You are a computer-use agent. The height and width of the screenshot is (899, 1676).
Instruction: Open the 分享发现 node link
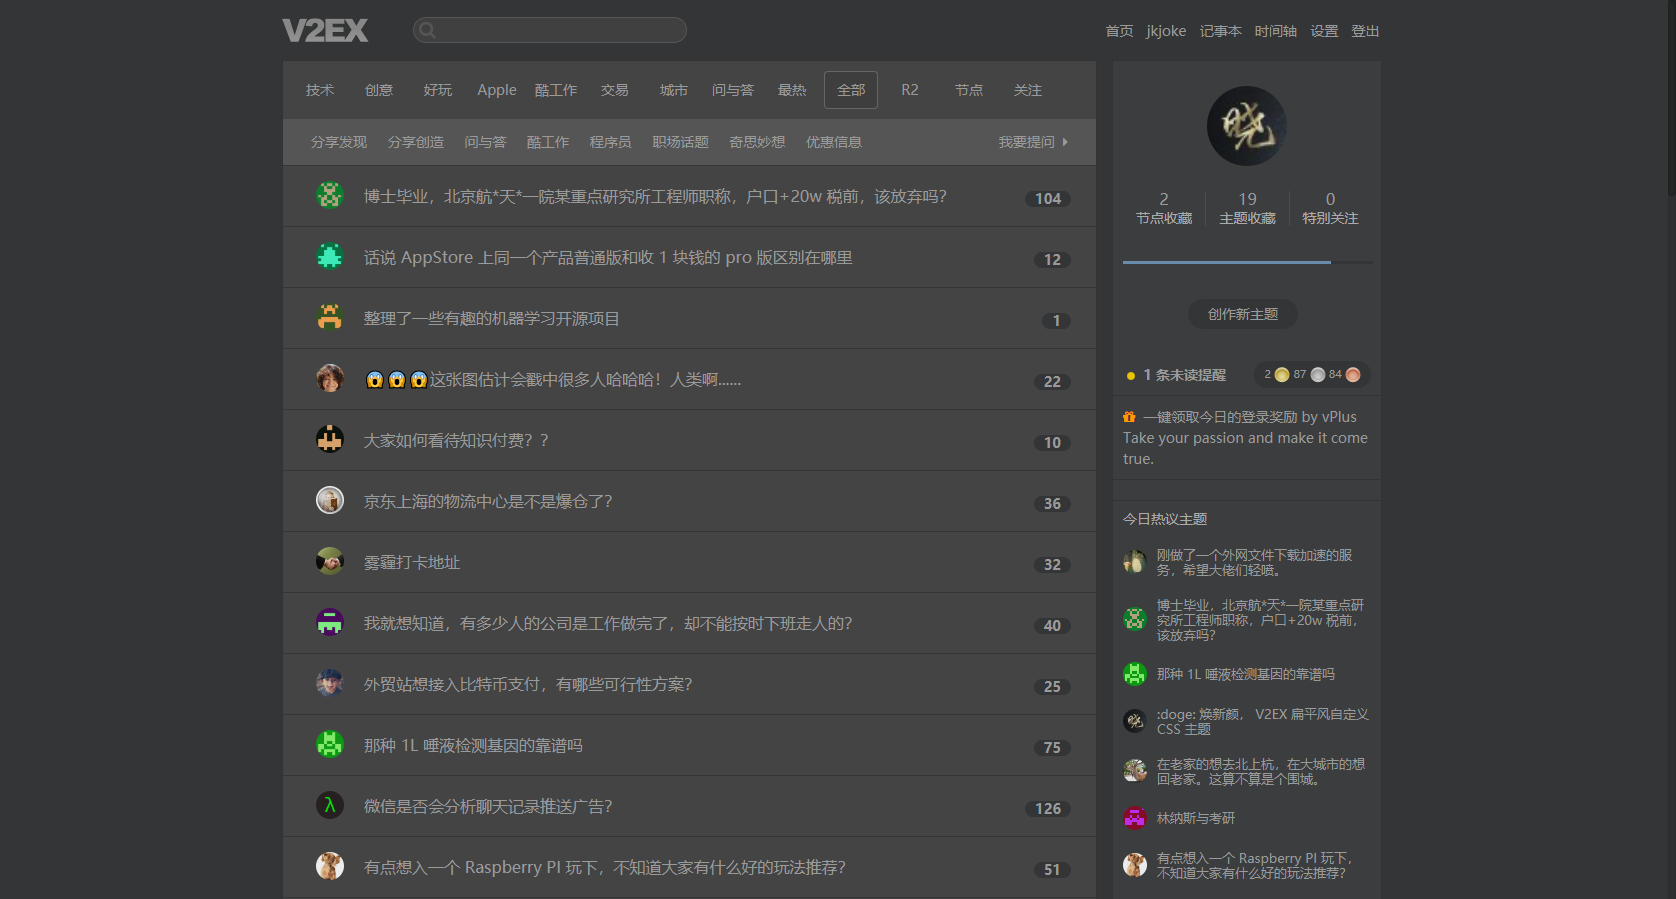point(339,142)
